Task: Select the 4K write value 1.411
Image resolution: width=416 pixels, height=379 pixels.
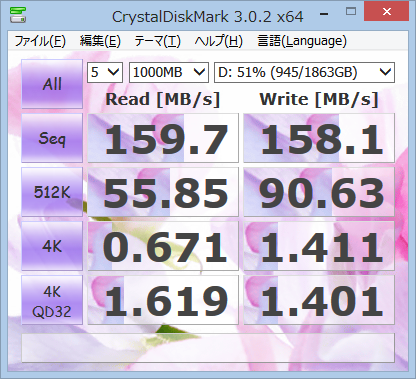Action: coord(319,246)
